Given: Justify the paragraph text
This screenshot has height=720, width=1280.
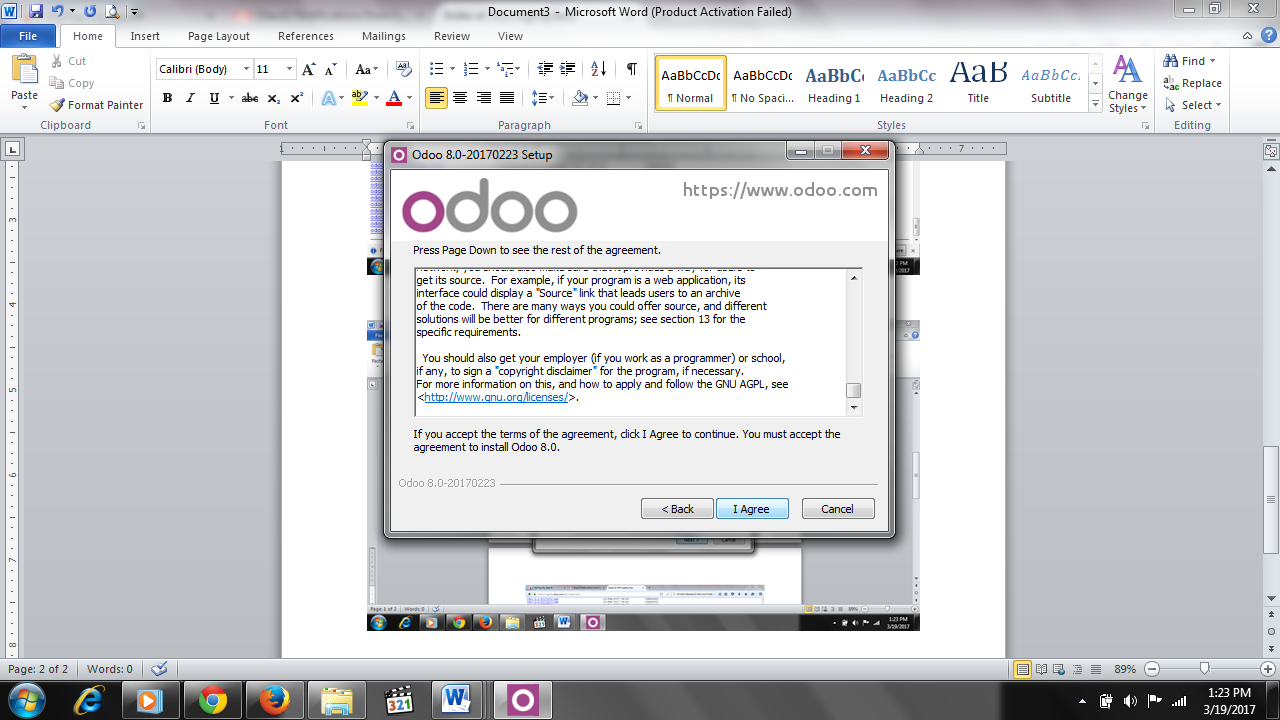Looking at the screenshot, I should tap(507, 98).
